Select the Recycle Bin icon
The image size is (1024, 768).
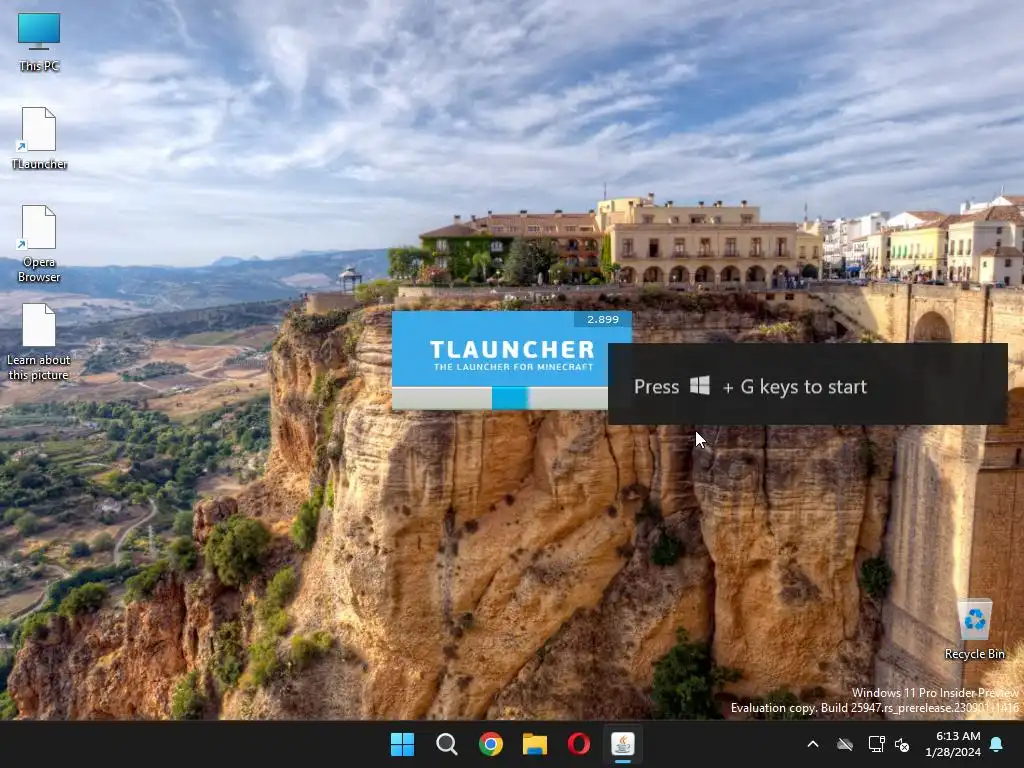(974, 630)
